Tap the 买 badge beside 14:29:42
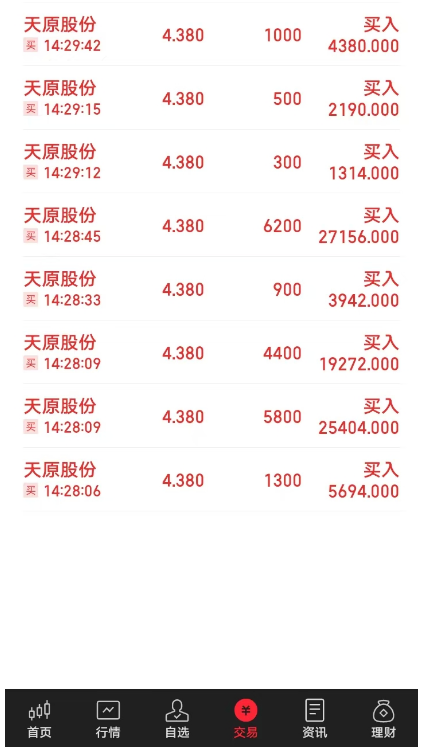This screenshot has width=429, height=747. (x=31, y=45)
